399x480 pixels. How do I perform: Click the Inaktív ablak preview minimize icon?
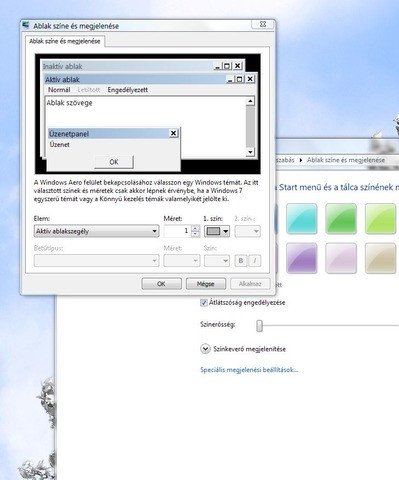pyautogui.click(x=217, y=66)
